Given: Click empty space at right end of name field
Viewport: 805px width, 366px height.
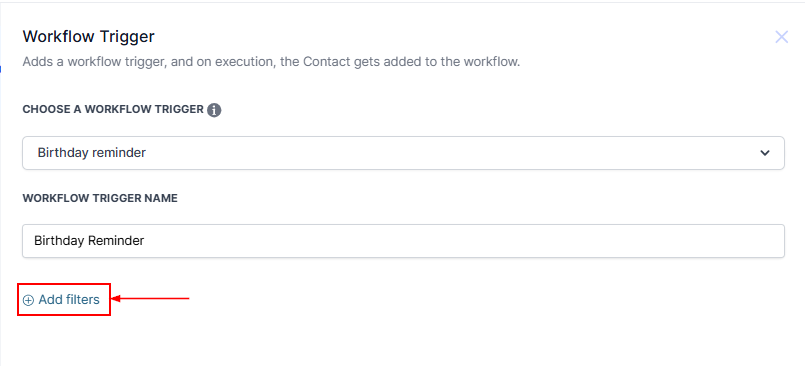Looking at the screenshot, I should [x=719, y=241].
